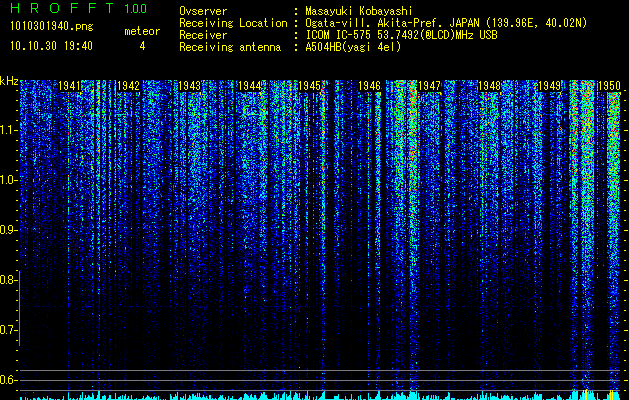Click the 1942 time marker
This screenshot has height=400, width=629.
coord(128,86)
